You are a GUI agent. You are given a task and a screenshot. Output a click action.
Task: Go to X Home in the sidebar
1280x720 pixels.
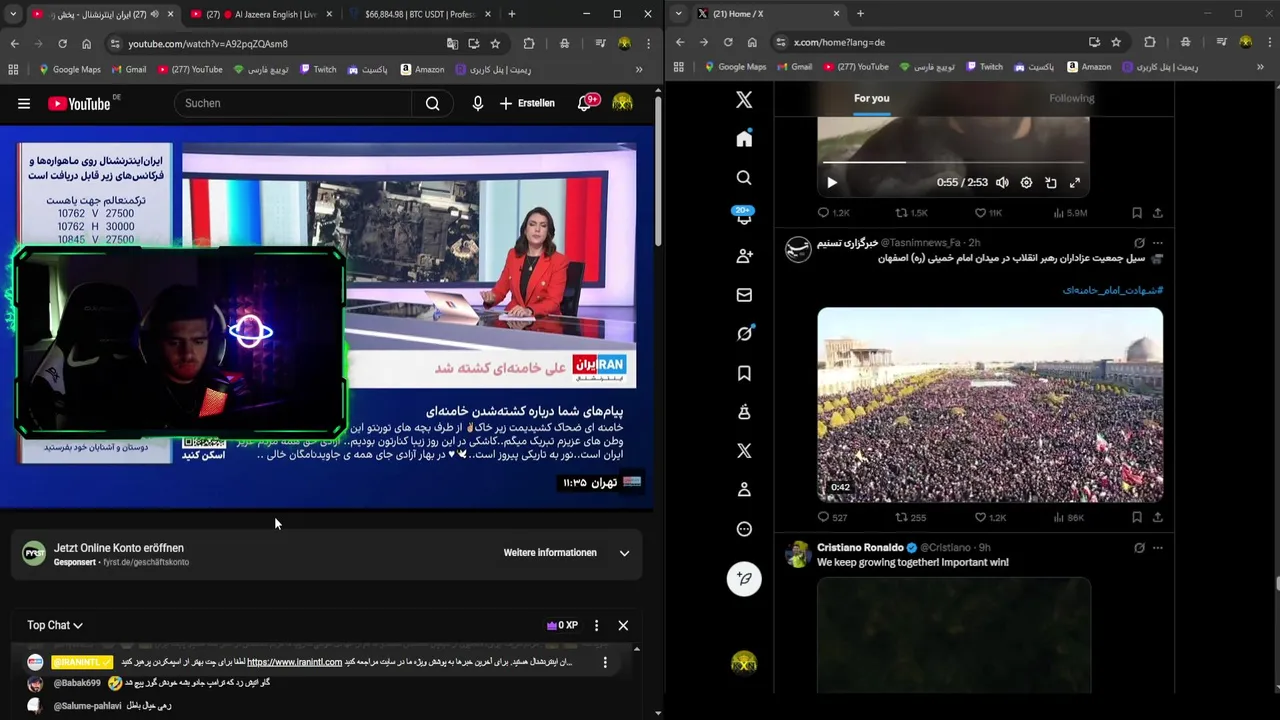click(744, 139)
